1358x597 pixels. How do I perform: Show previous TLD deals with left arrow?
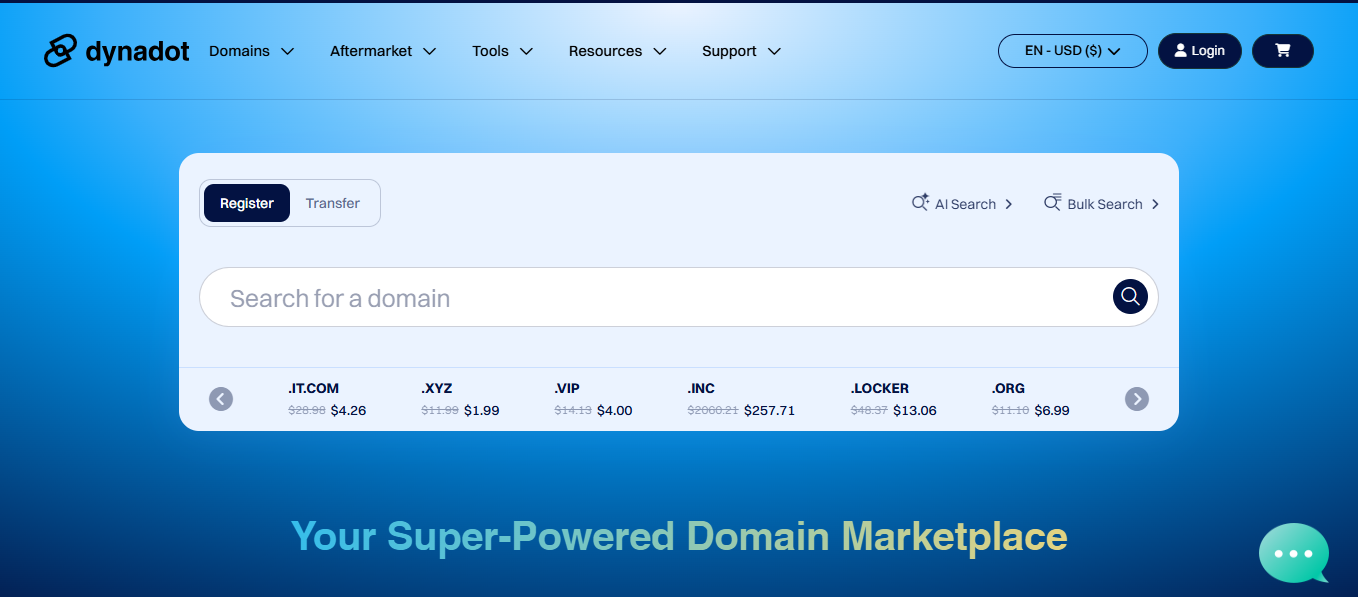click(221, 399)
